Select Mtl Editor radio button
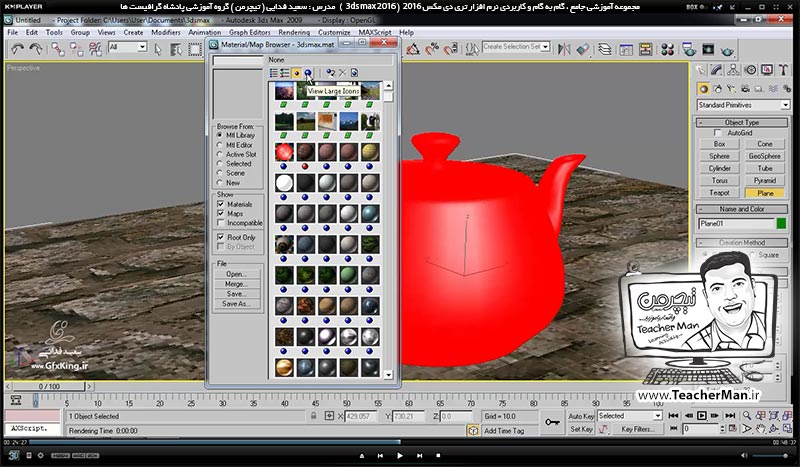The width and height of the screenshot is (800, 467). tap(220, 145)
